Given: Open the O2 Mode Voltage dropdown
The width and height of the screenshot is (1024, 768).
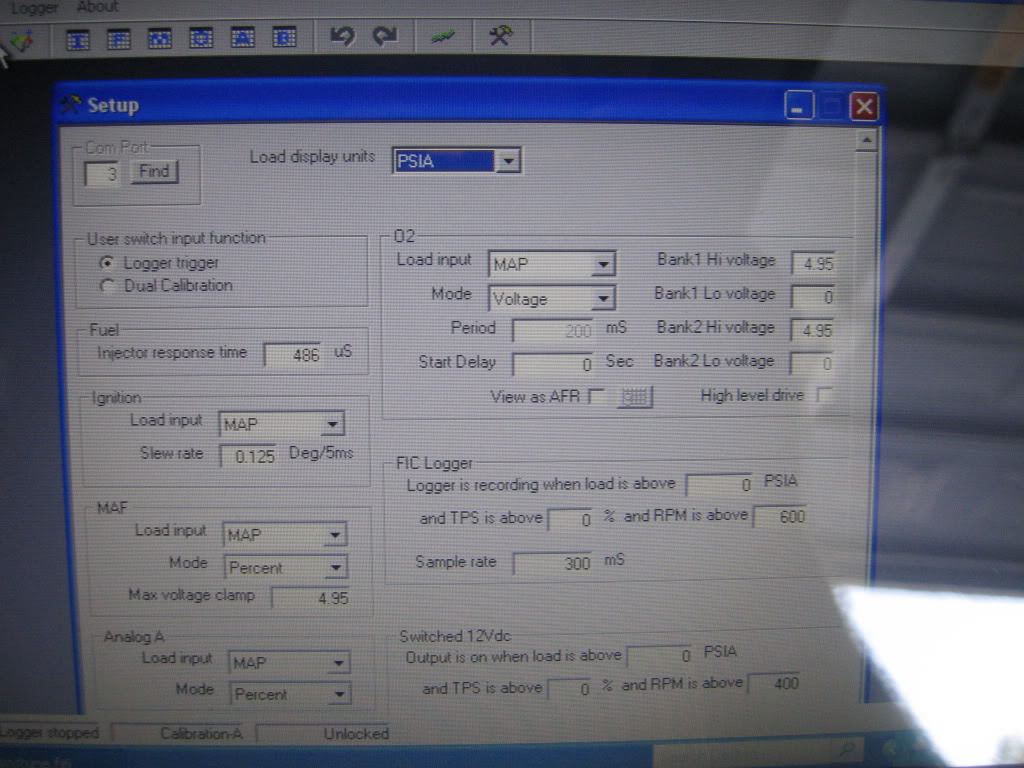Looking at the screenshot, I should (x=602, y=298).
